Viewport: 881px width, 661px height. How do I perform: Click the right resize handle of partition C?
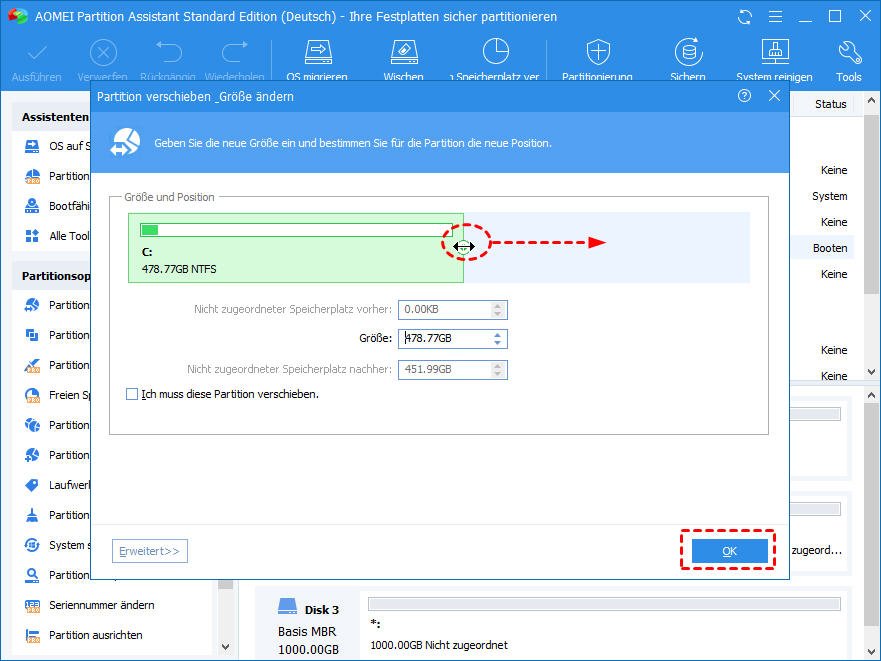[464, 246]
